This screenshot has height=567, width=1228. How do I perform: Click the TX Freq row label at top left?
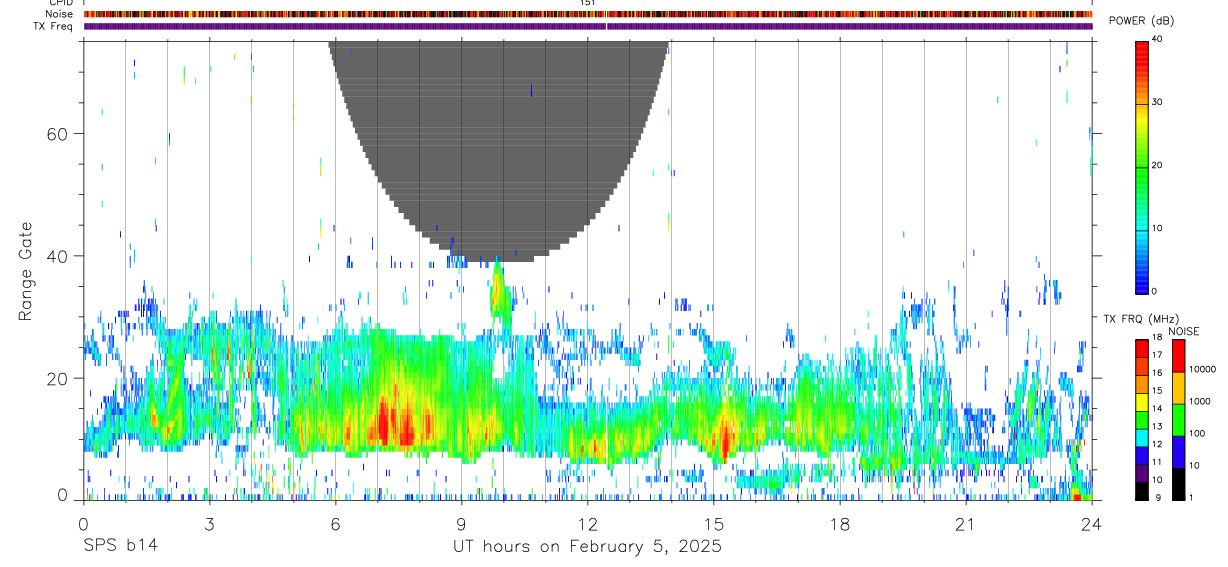[x=53, y=26]
